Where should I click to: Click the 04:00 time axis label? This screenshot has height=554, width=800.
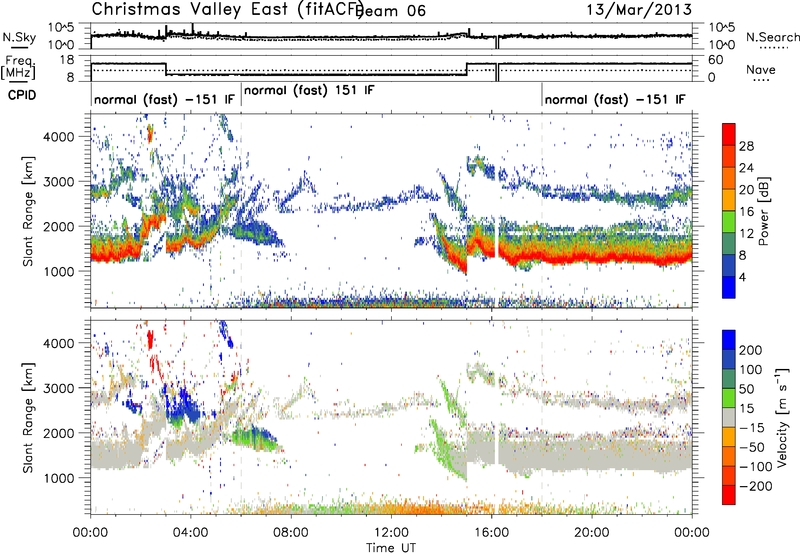tap(191, 533)
